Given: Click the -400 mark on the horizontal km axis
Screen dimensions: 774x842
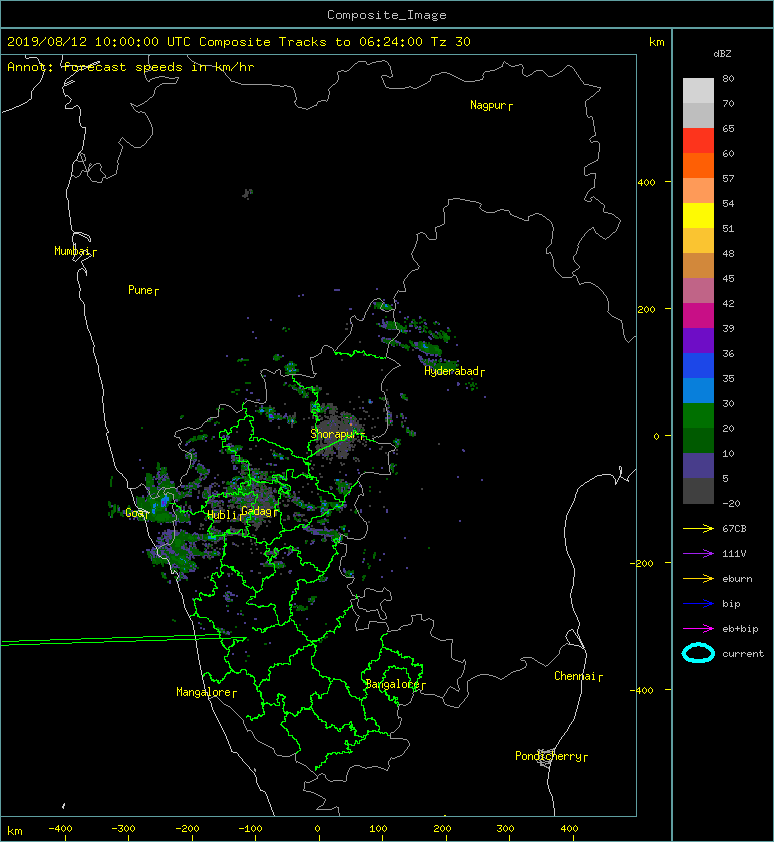Looking at the screenshot, I should coord(60,829).
